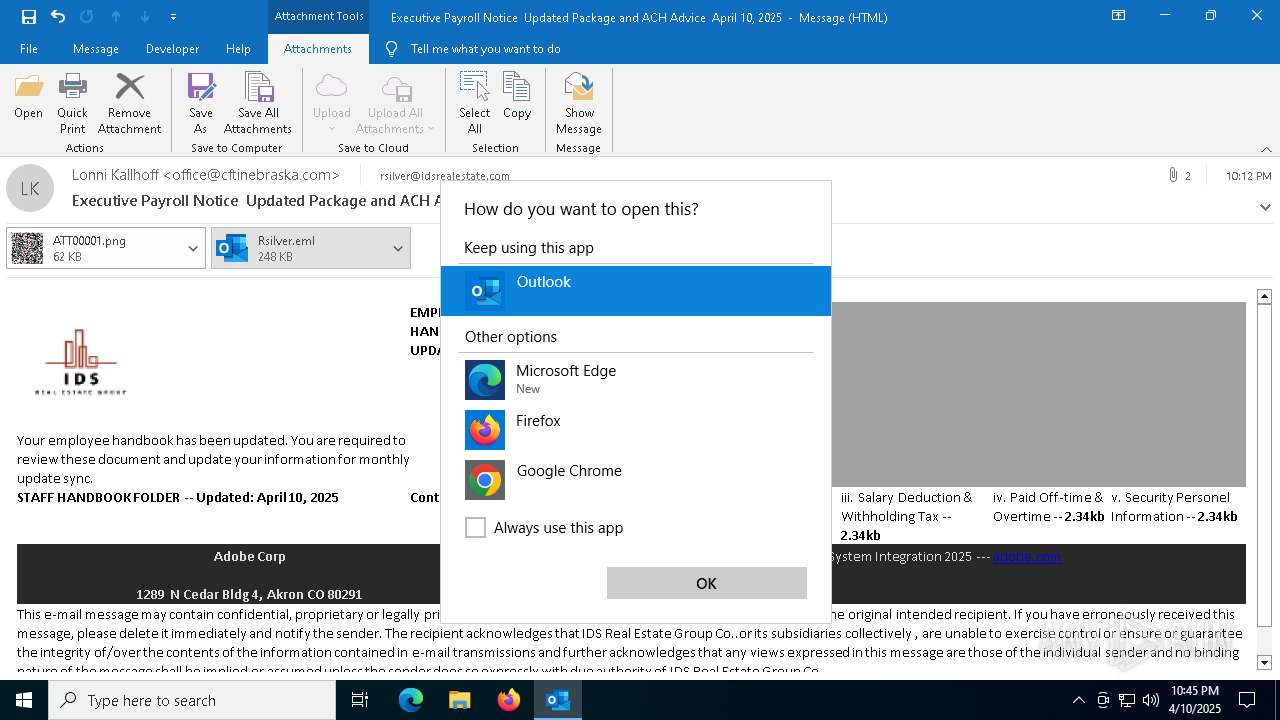Click the Undo arrow in title bar

58,17
